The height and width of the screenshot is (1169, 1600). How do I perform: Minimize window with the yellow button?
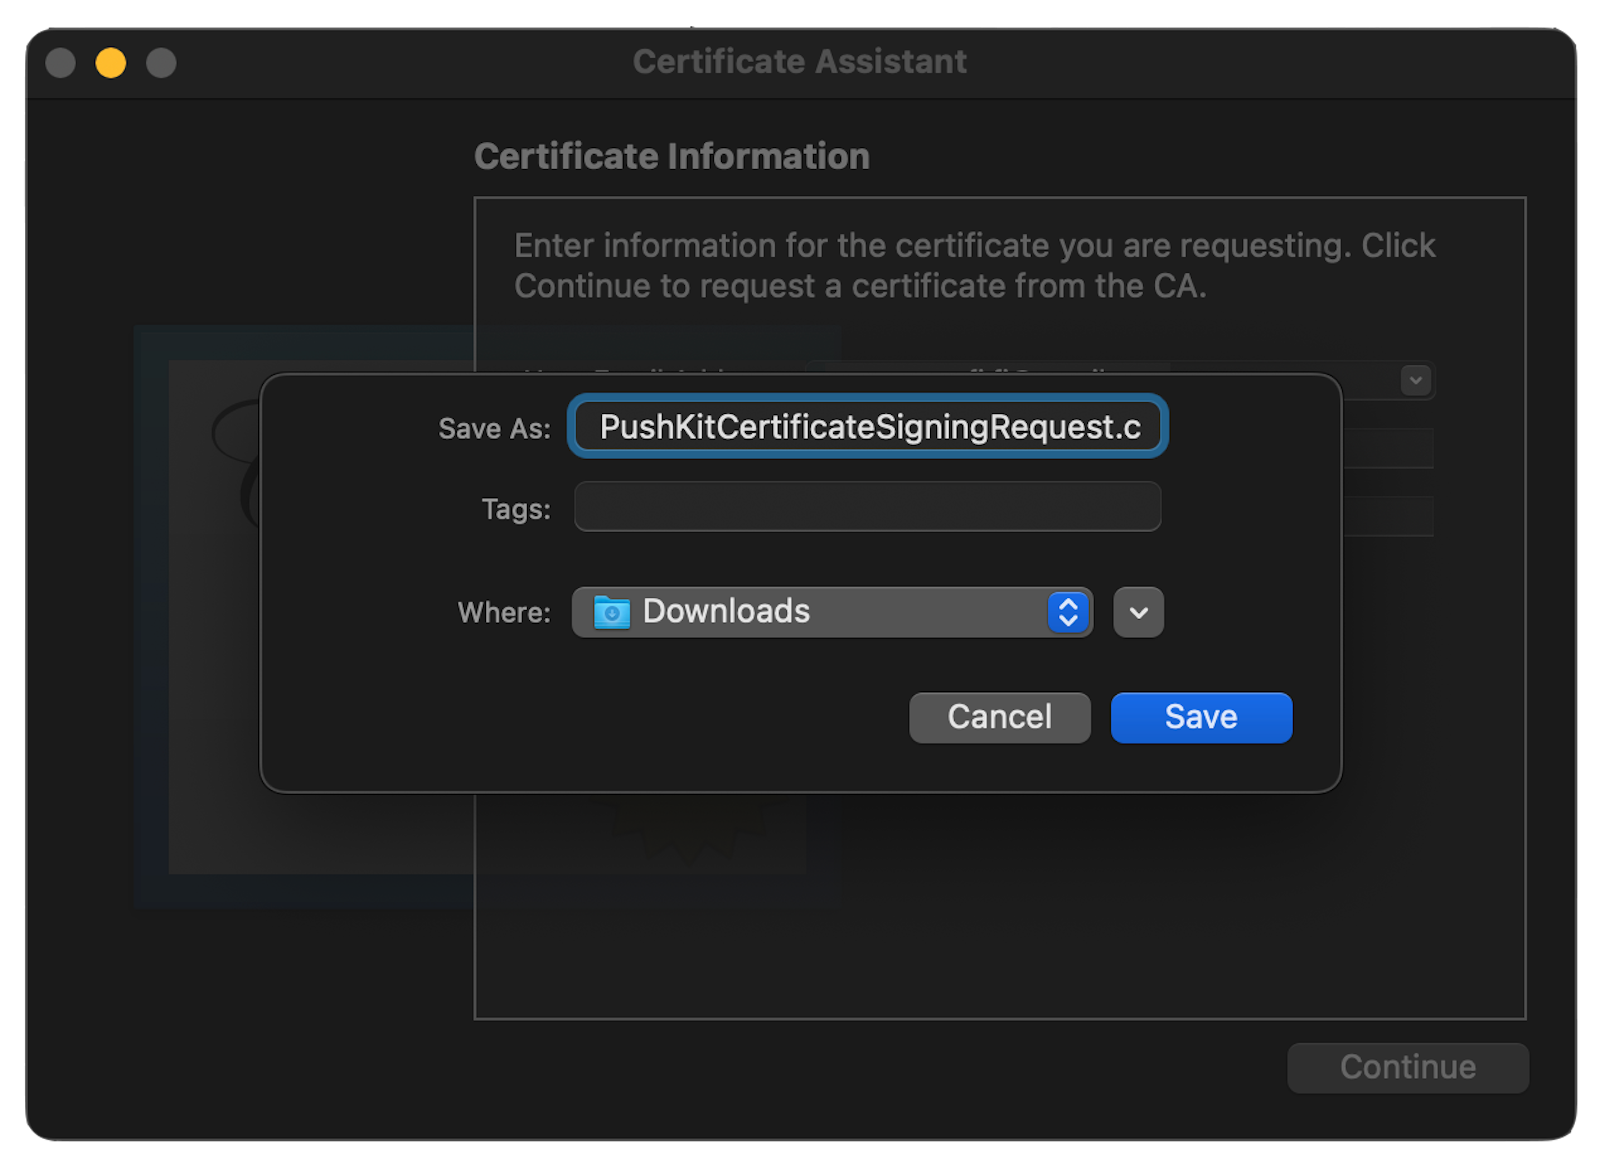click(111, 63)
